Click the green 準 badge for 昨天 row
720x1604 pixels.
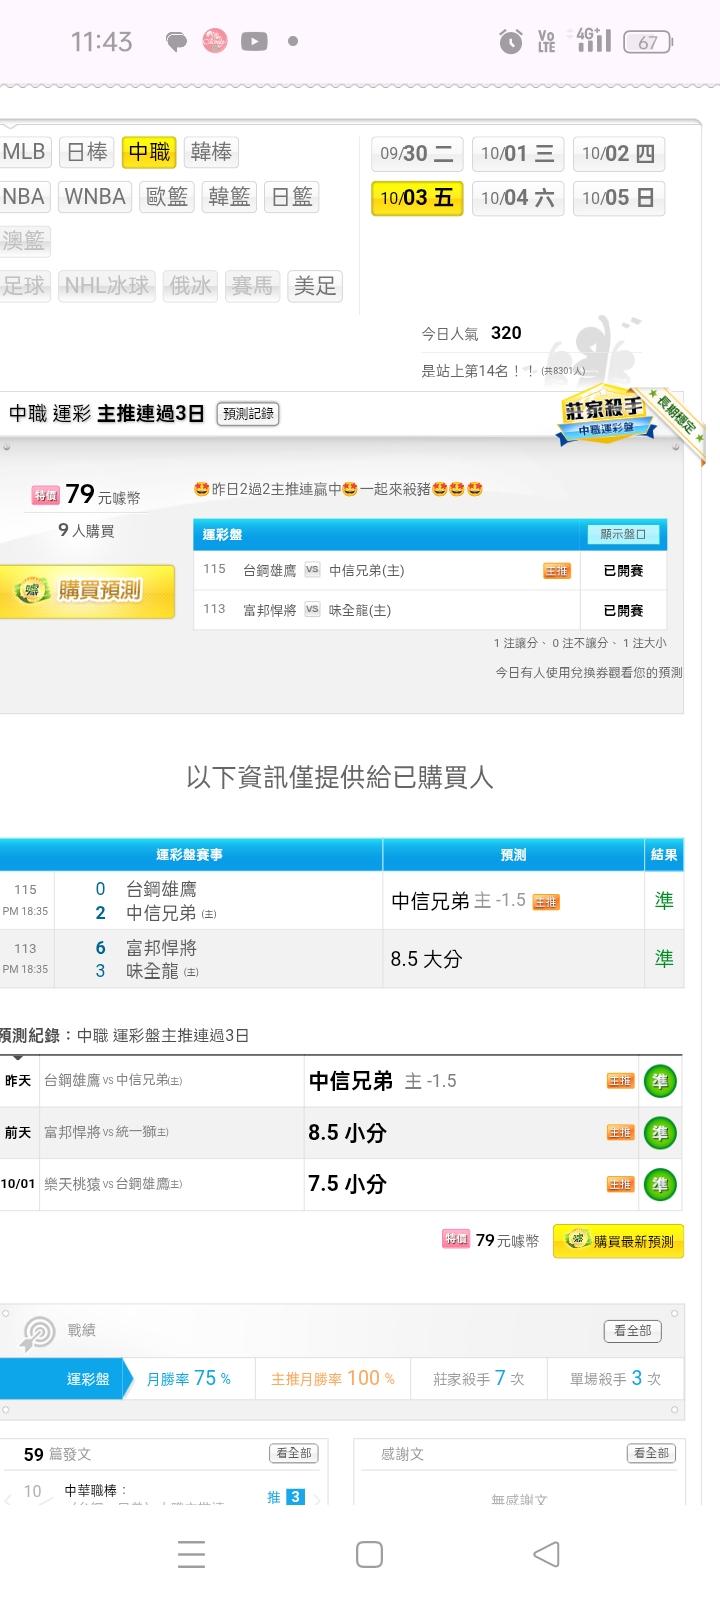tap(660, 1081)
